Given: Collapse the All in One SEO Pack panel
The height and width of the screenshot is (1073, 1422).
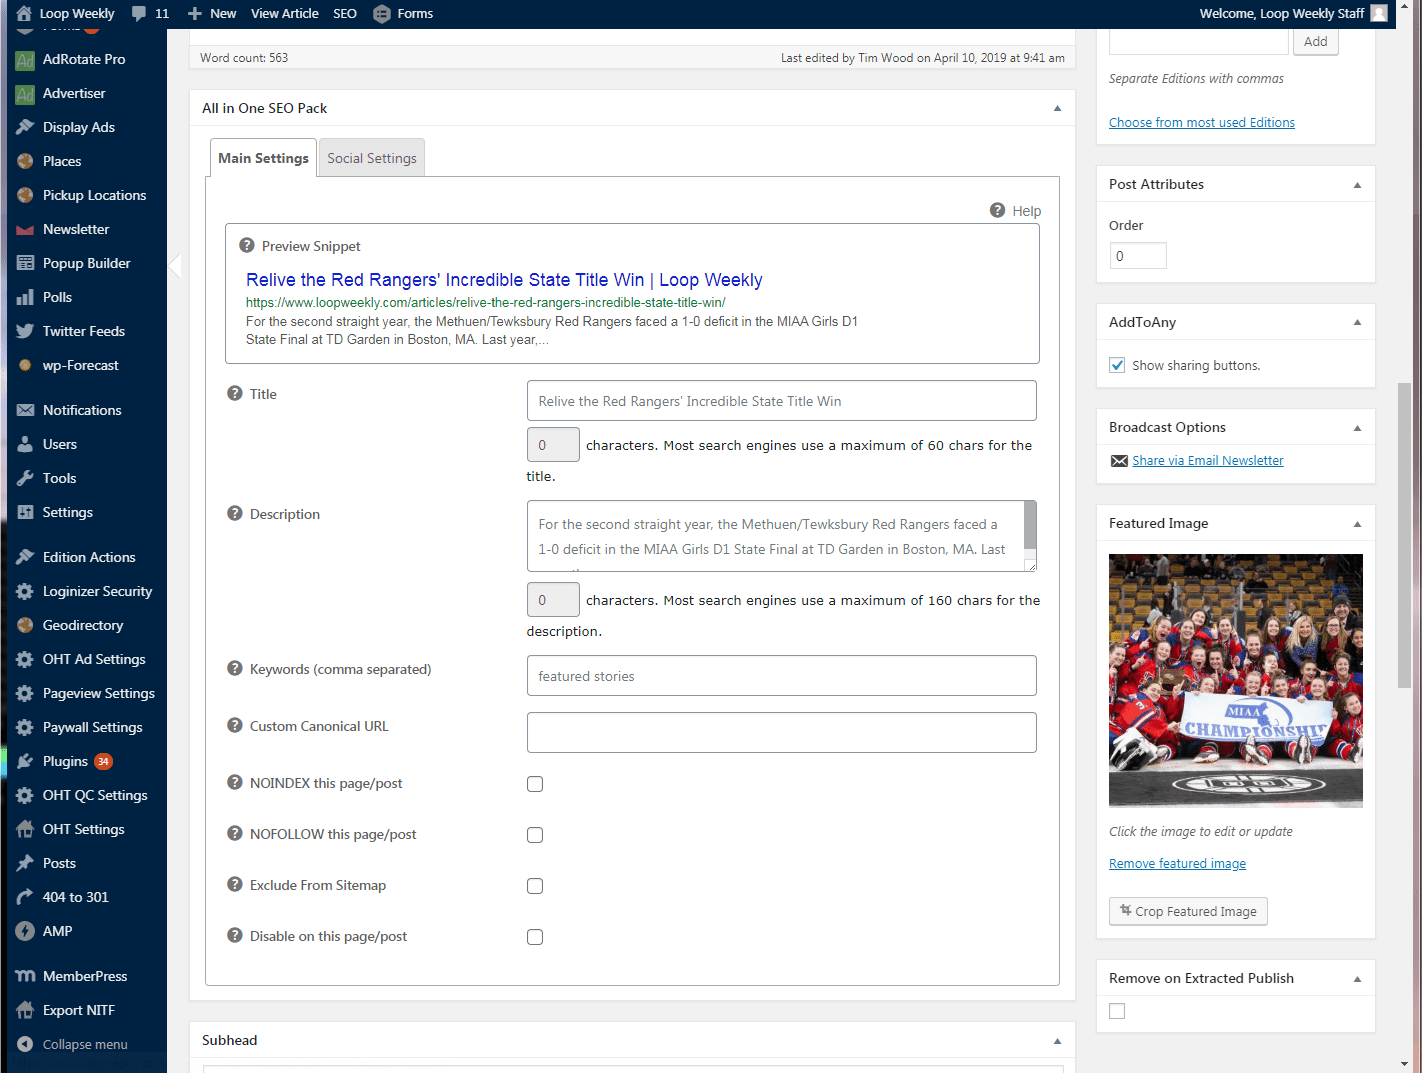Looking at the screenshot, I should point(1057,108).
